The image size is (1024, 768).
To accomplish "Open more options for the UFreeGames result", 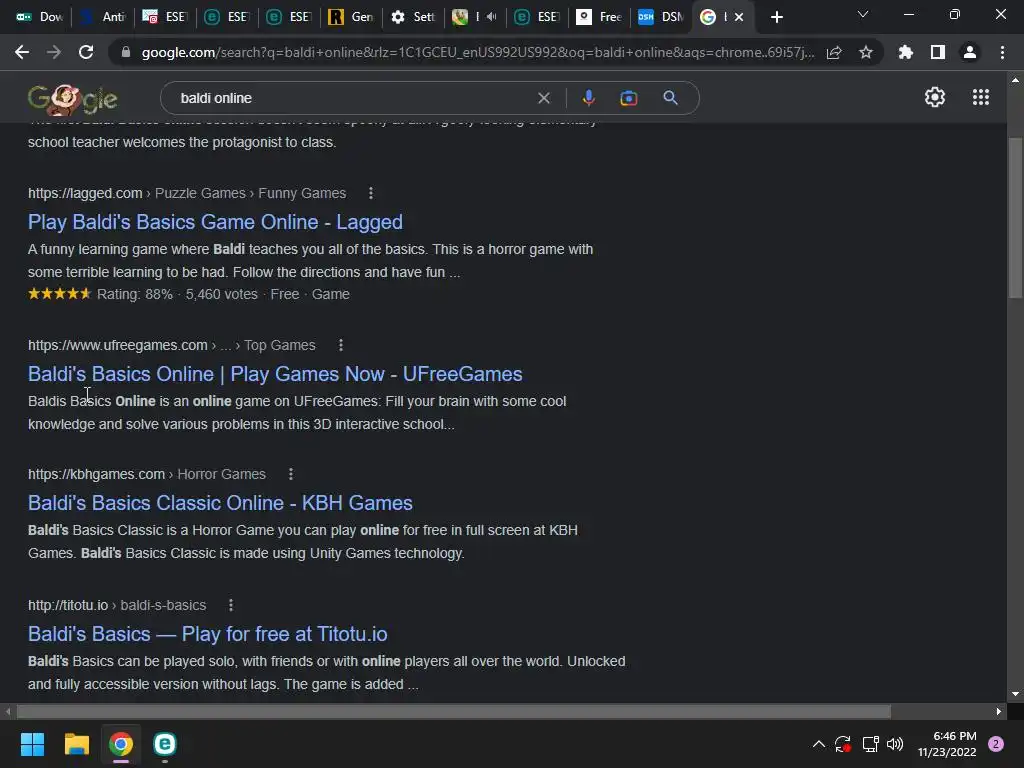I will [341, 345].
